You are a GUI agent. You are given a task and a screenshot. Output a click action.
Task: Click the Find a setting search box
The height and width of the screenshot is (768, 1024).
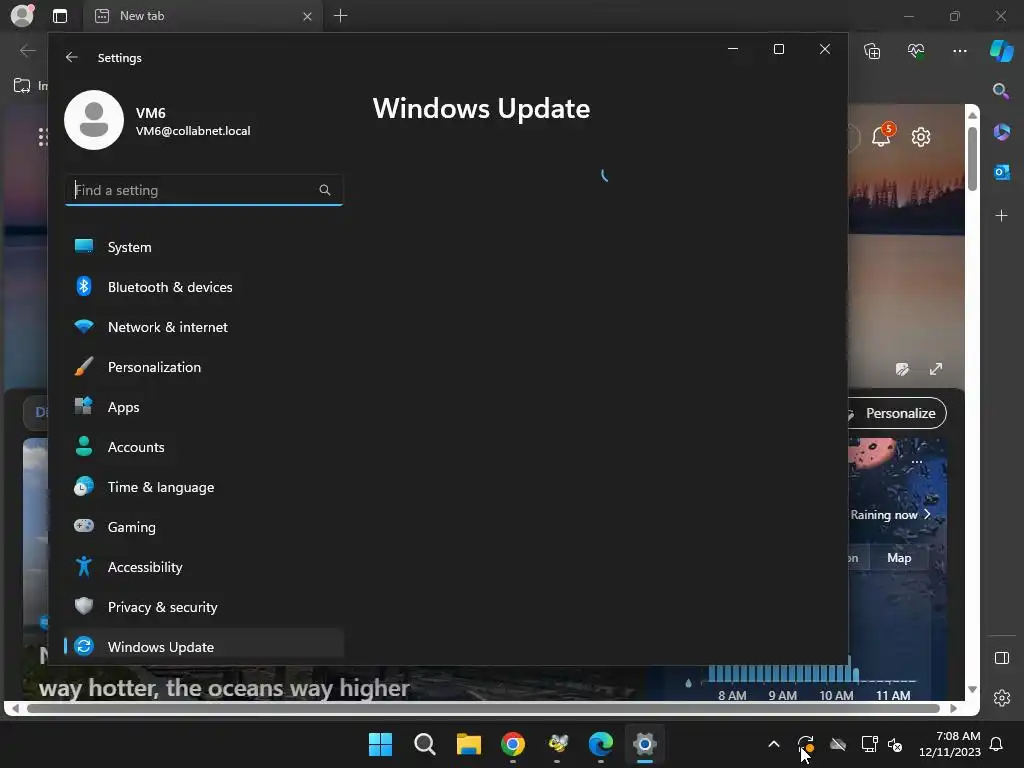click(x=204, y=190)
